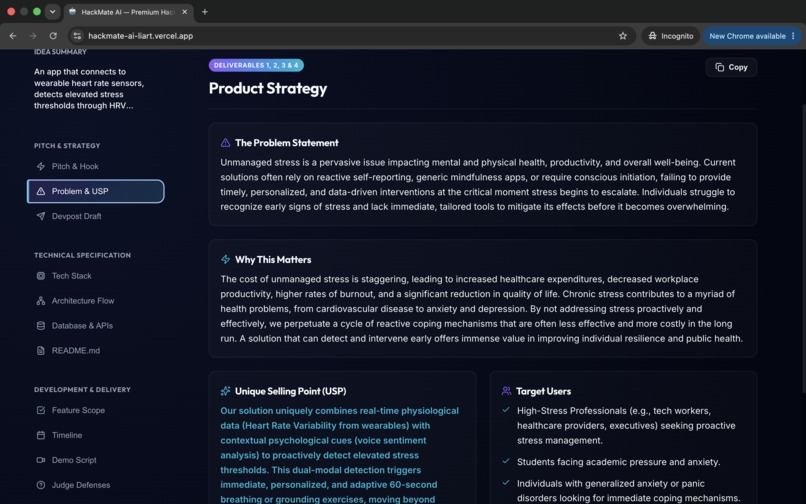Click the Product Strategy heading

268,88
